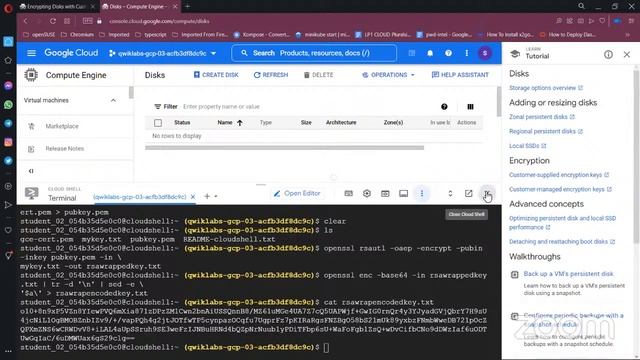The image size is (640, 360).
Task: Open Storage options overview link
Action: (x=546, y=88)
